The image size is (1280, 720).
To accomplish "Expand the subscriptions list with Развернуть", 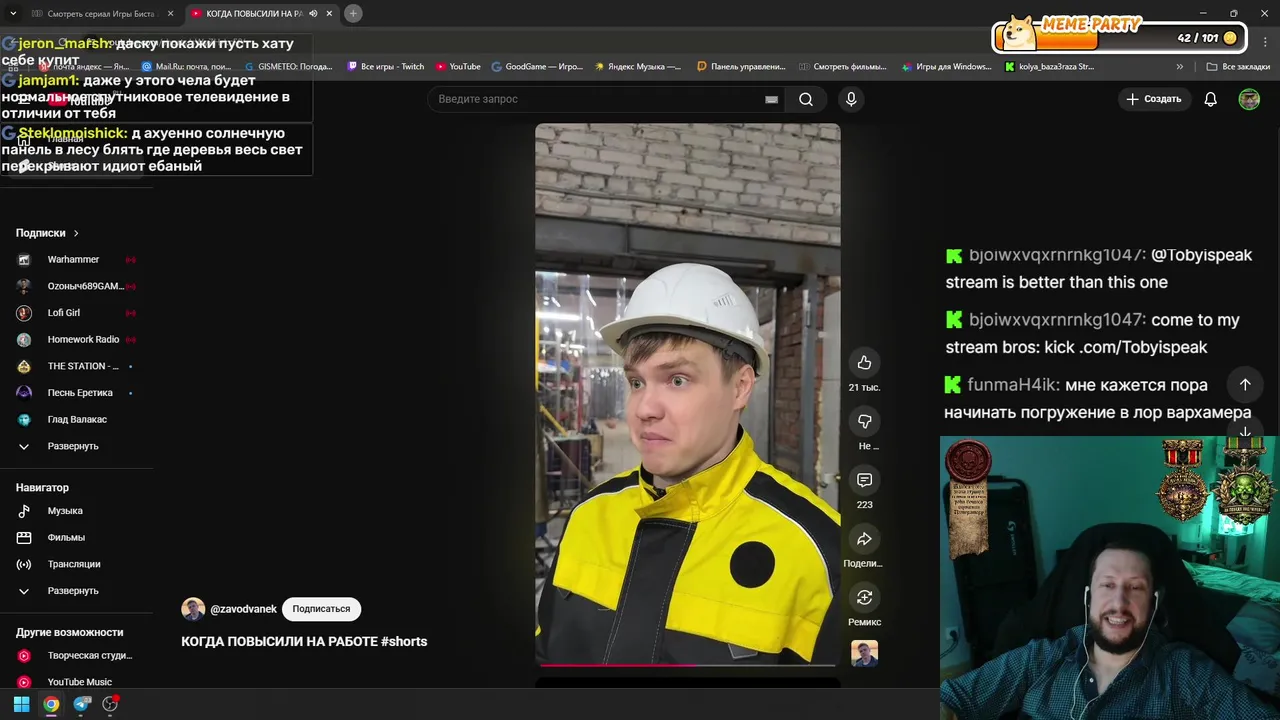I will point(75,446).
